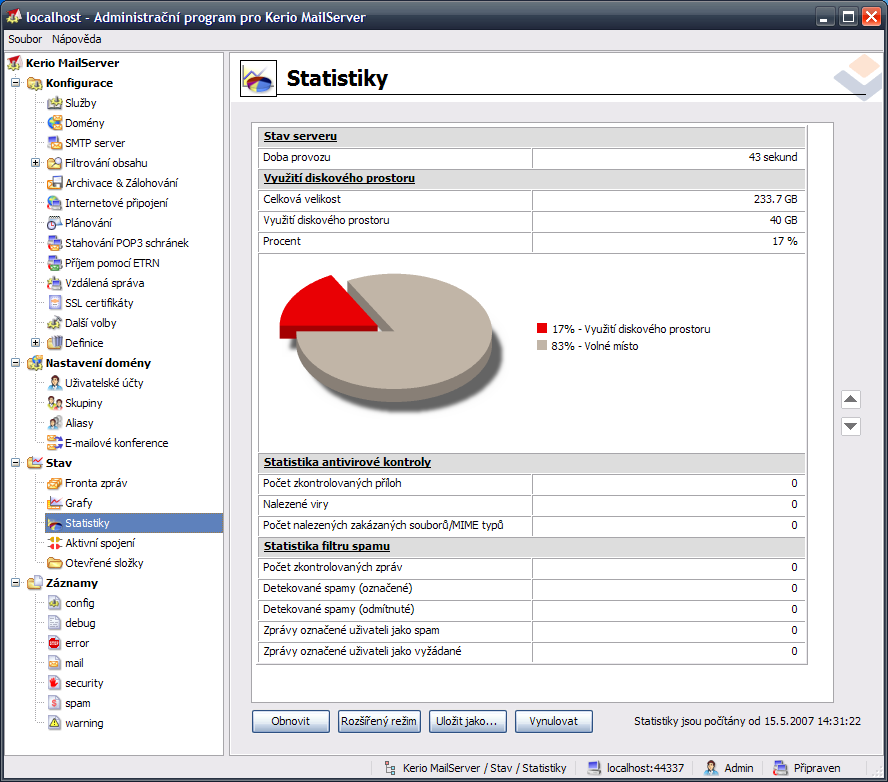Select the Příjem pomocí ETRN icon

click(x=54, y=263)
